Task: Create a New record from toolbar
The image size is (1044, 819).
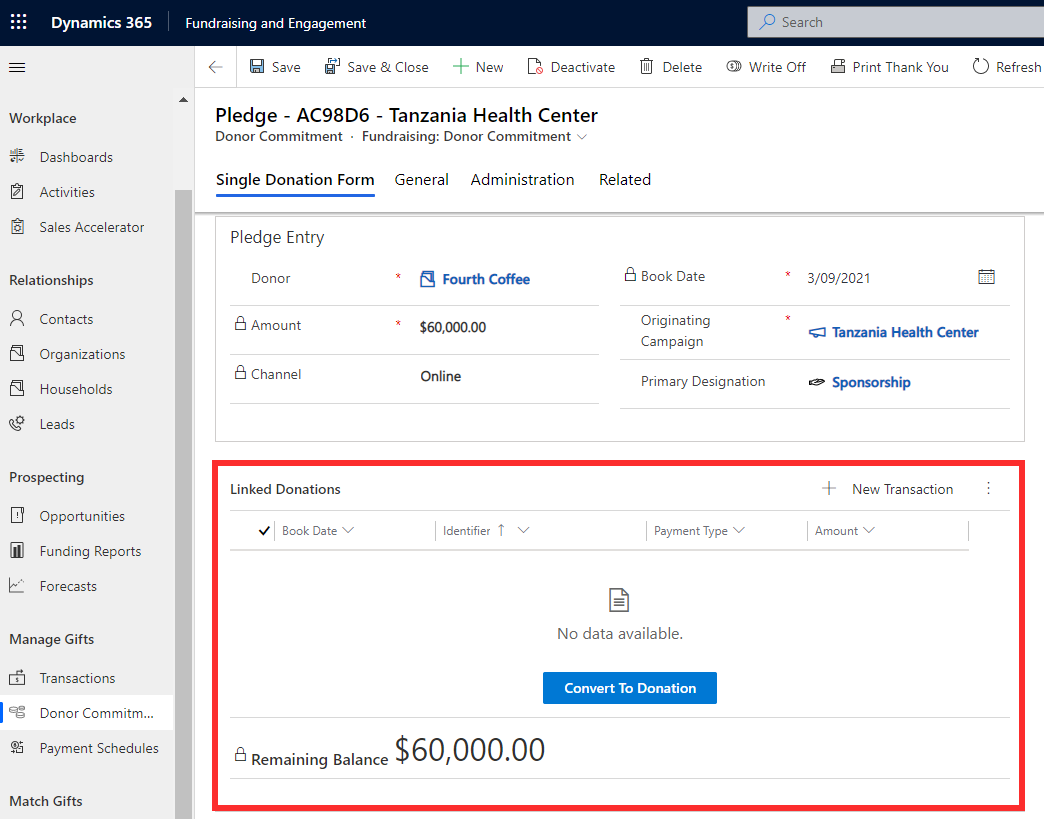Action: (x=478, y=67)
